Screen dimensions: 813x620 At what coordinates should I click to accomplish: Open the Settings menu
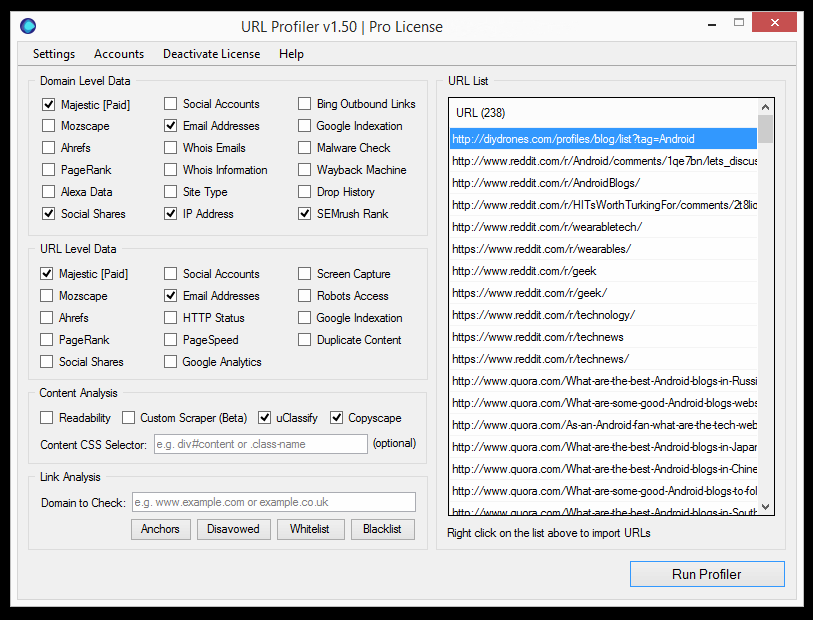click(x=54, y=54)
